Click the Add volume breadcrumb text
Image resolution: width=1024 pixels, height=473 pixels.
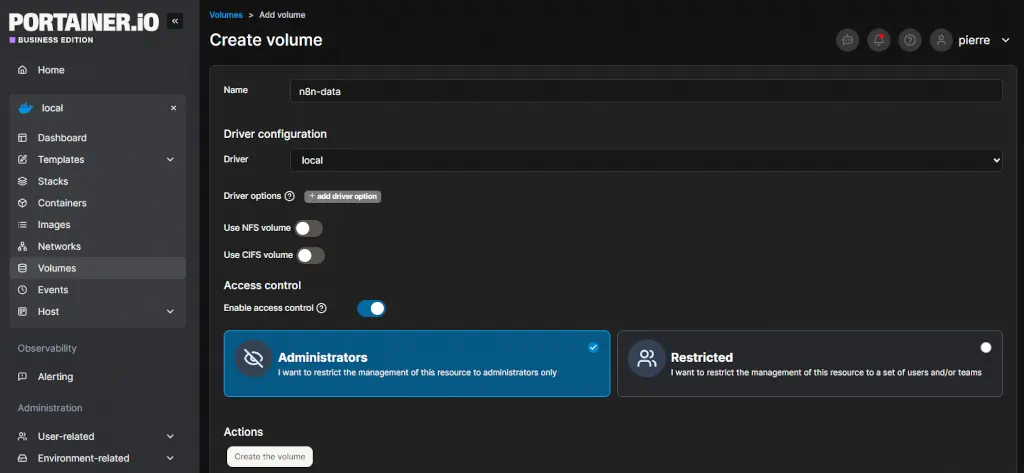point(282,14)
